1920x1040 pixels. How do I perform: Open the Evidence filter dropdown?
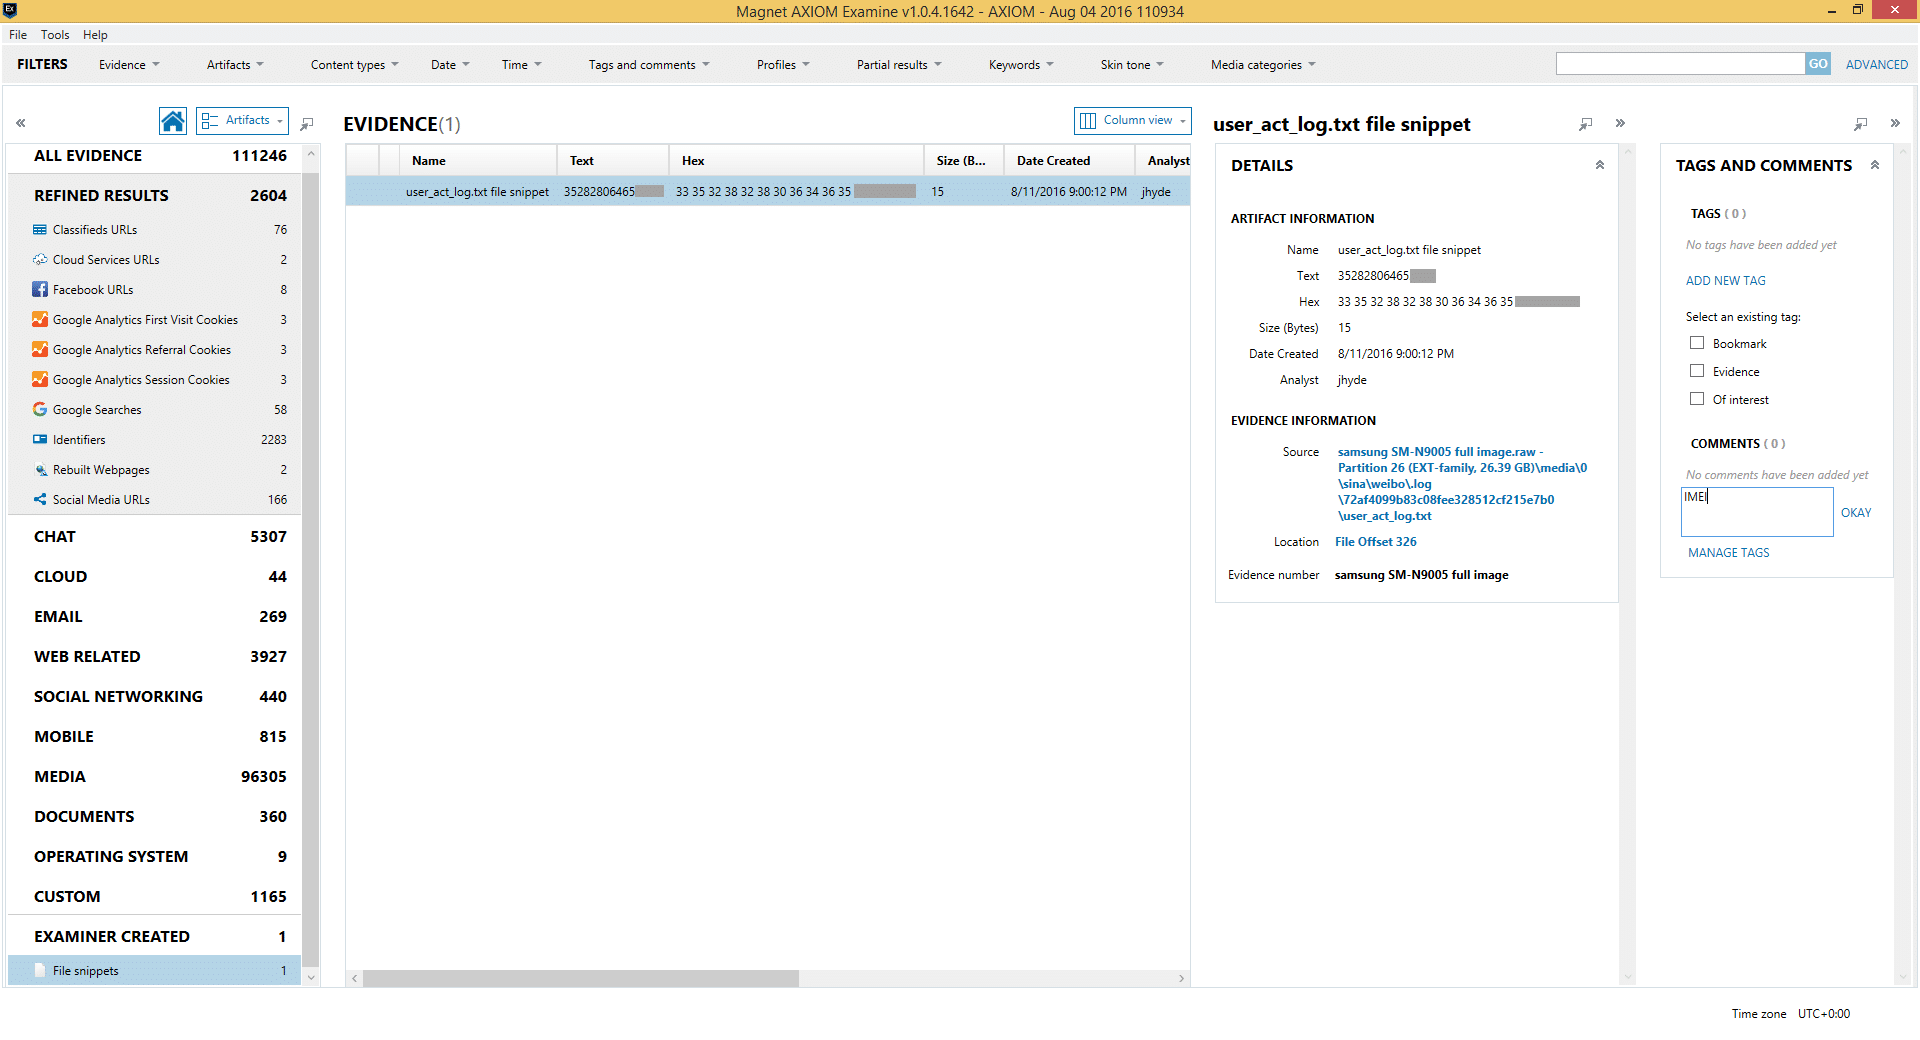point(129,65)
